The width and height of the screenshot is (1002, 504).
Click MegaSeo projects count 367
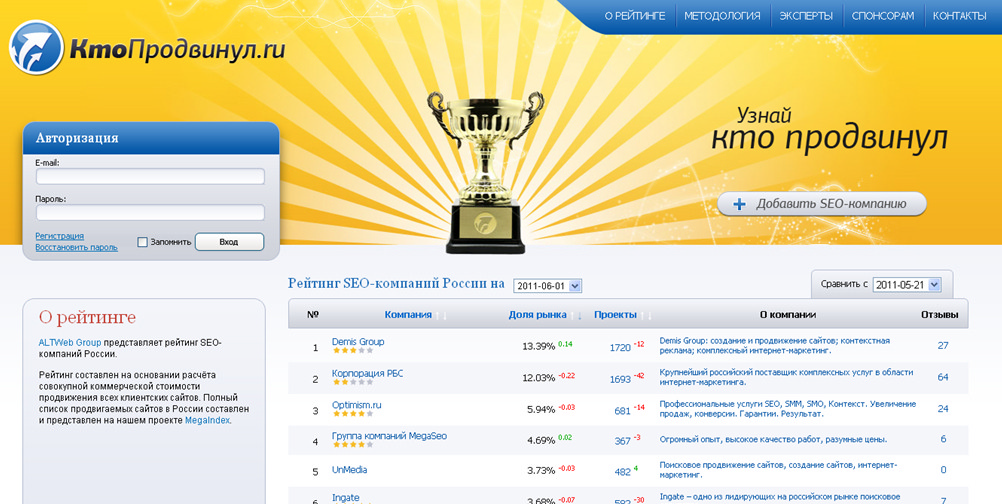pos(622,441)
